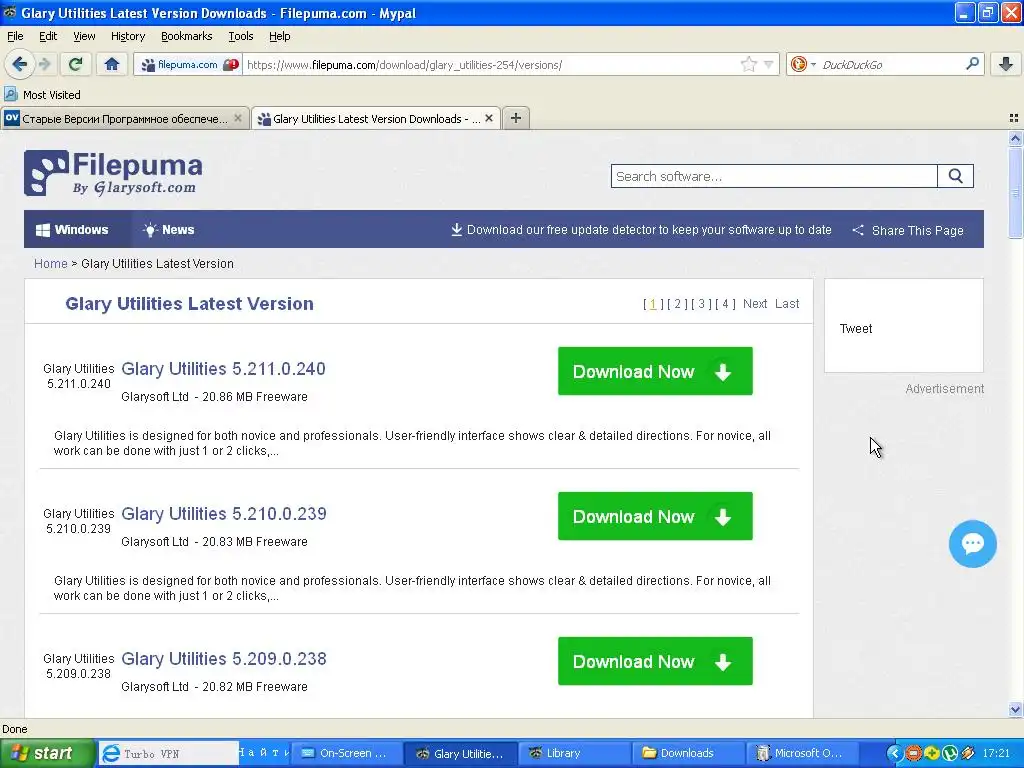Download Now for Glary Utilities 5.210.0.239

click(x=655, y=516)
